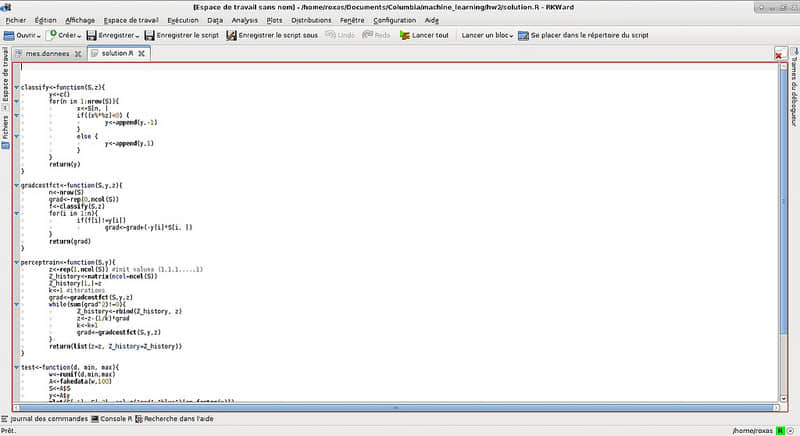Close the mes.donnees tab
Screen dimensions: 800x436
coord(78,54)
